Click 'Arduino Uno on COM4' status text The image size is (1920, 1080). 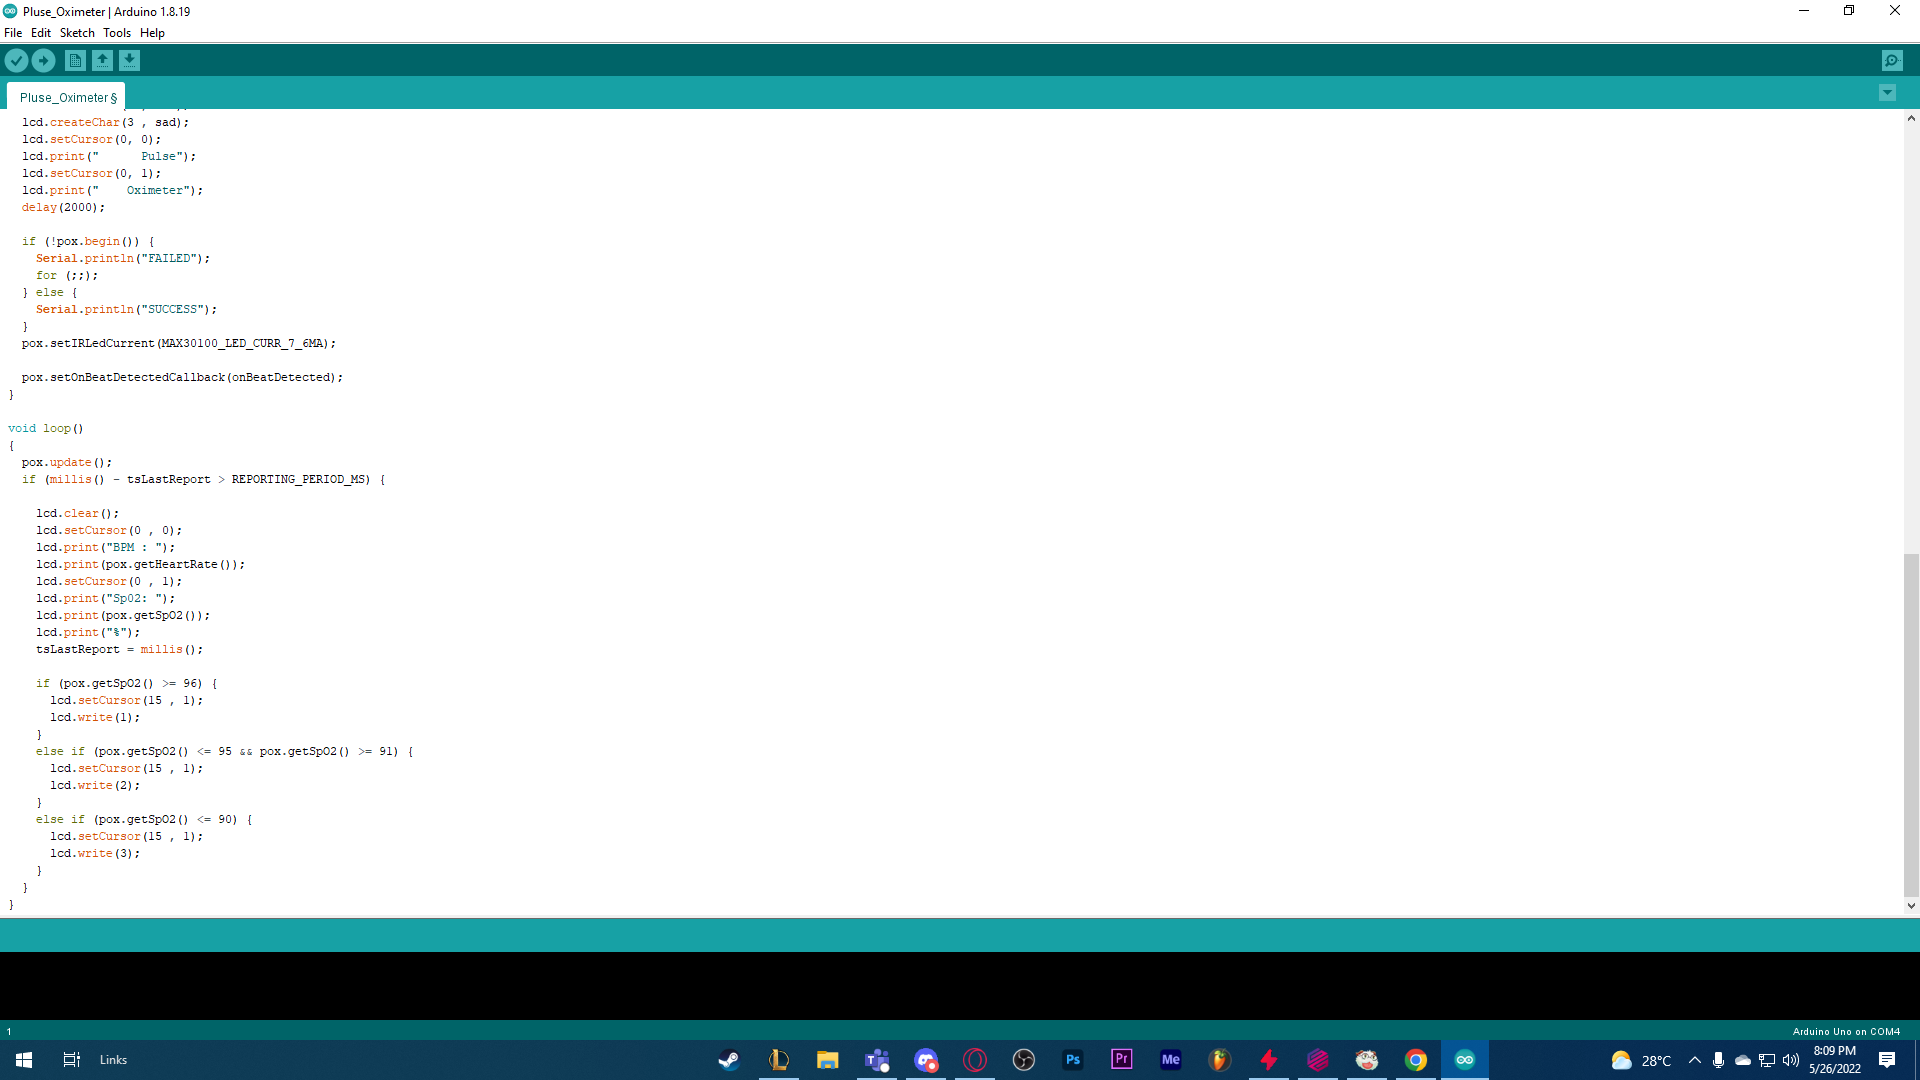click(x=1846, y=1031)
